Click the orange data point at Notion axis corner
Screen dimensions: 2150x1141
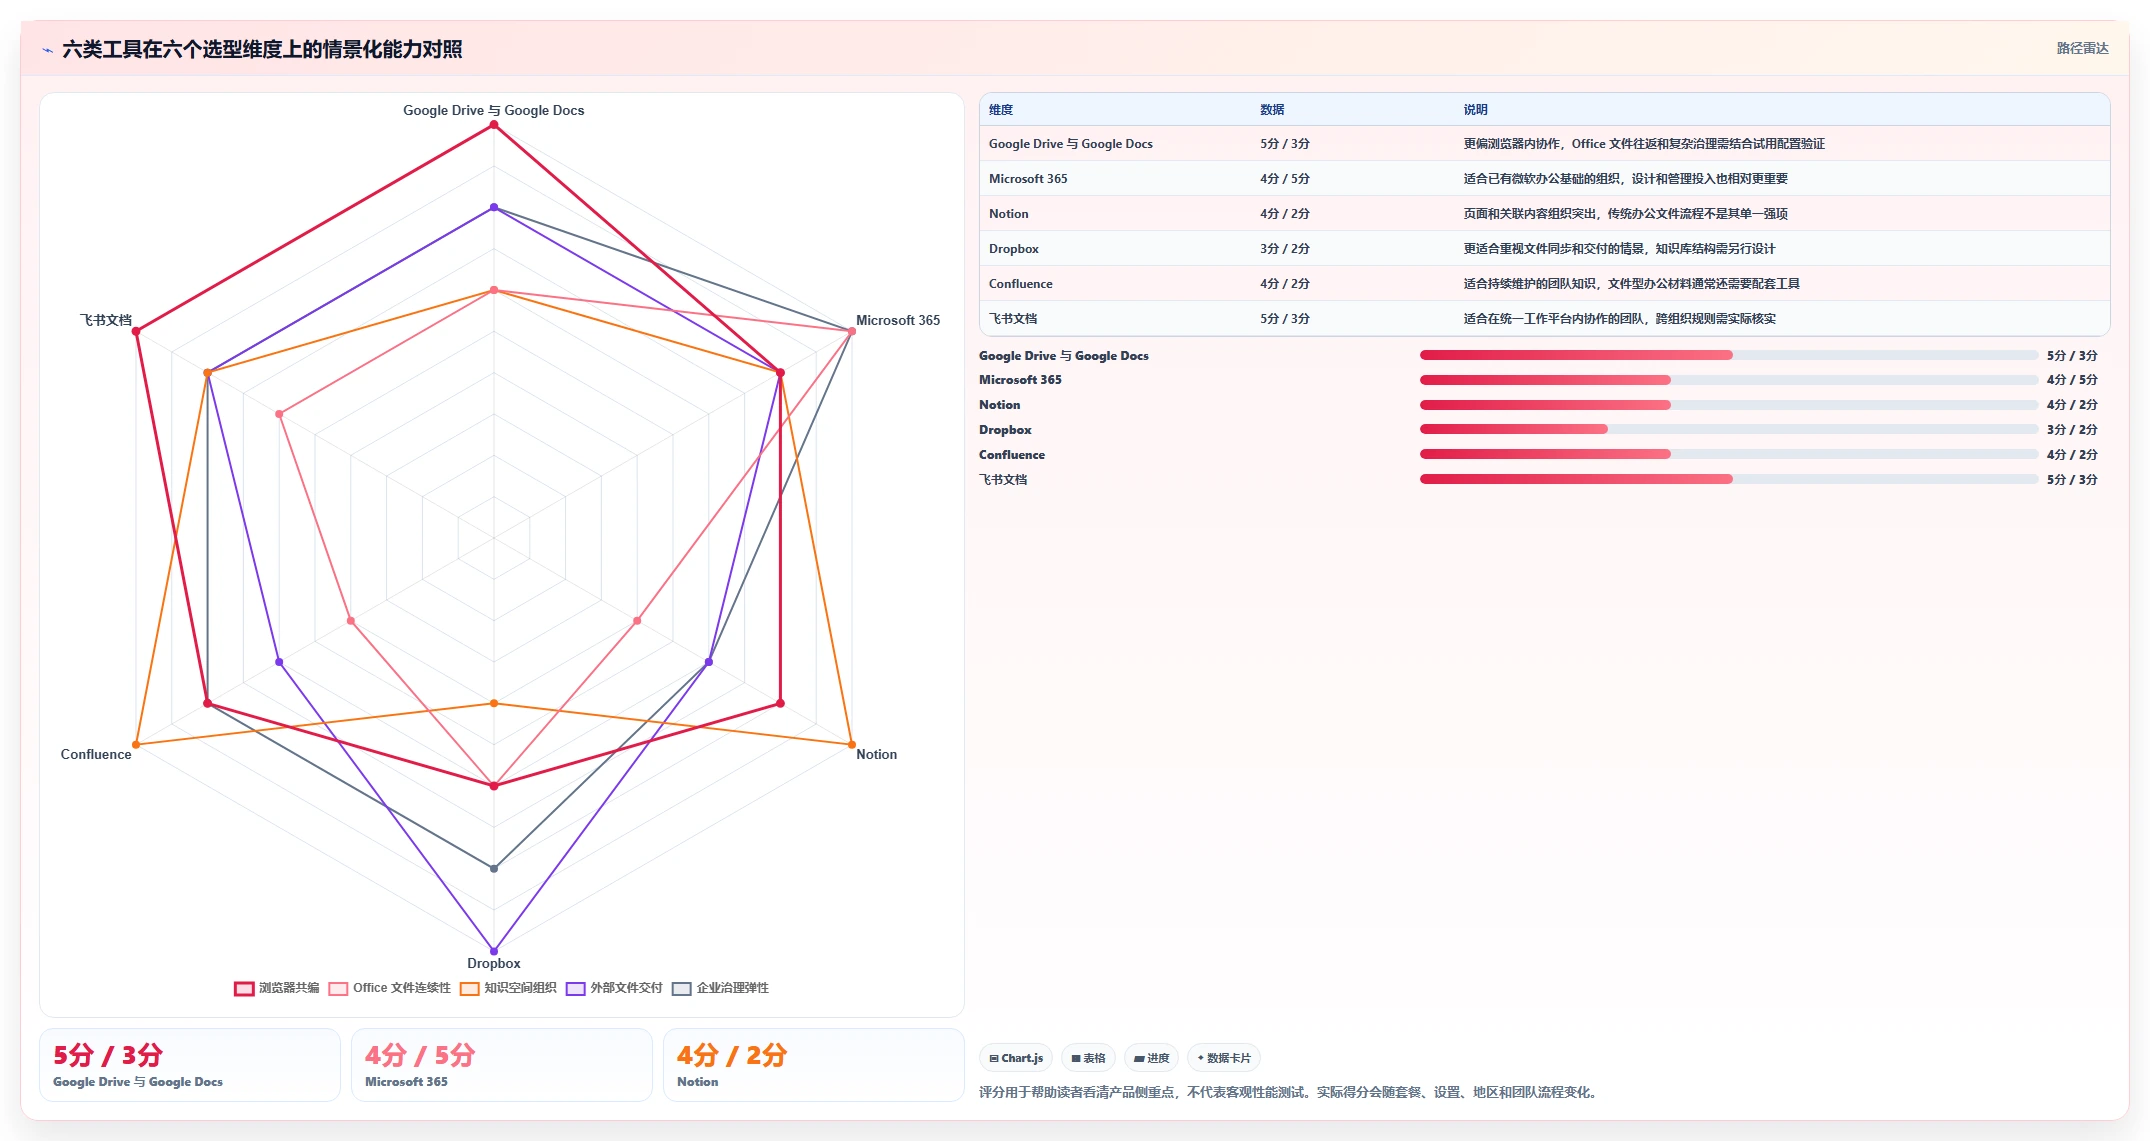coord(852,745)
